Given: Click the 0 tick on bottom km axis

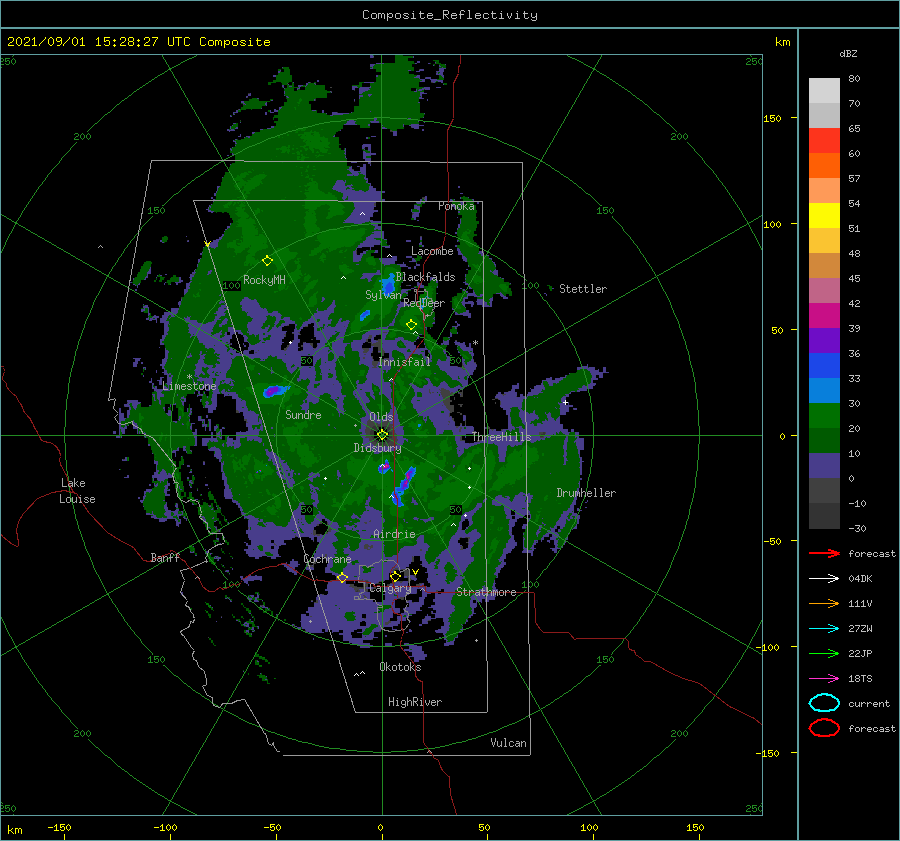Looking at the screenshot, I should [x=380, y=827].
